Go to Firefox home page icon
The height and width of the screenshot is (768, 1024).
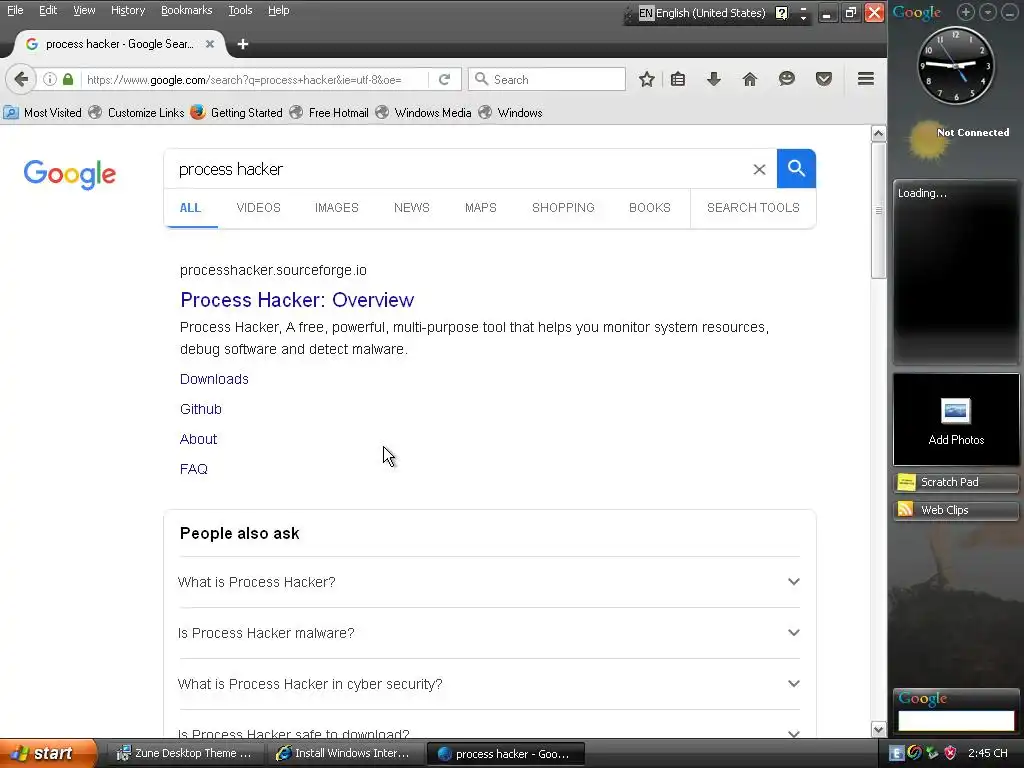[750, 80]
